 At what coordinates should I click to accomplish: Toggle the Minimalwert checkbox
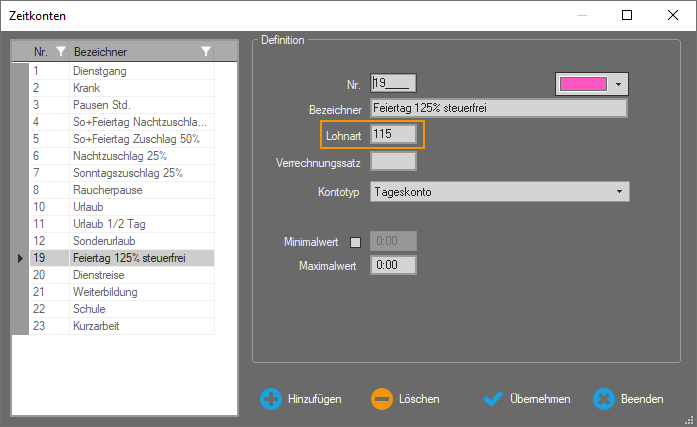coord(355,241)
